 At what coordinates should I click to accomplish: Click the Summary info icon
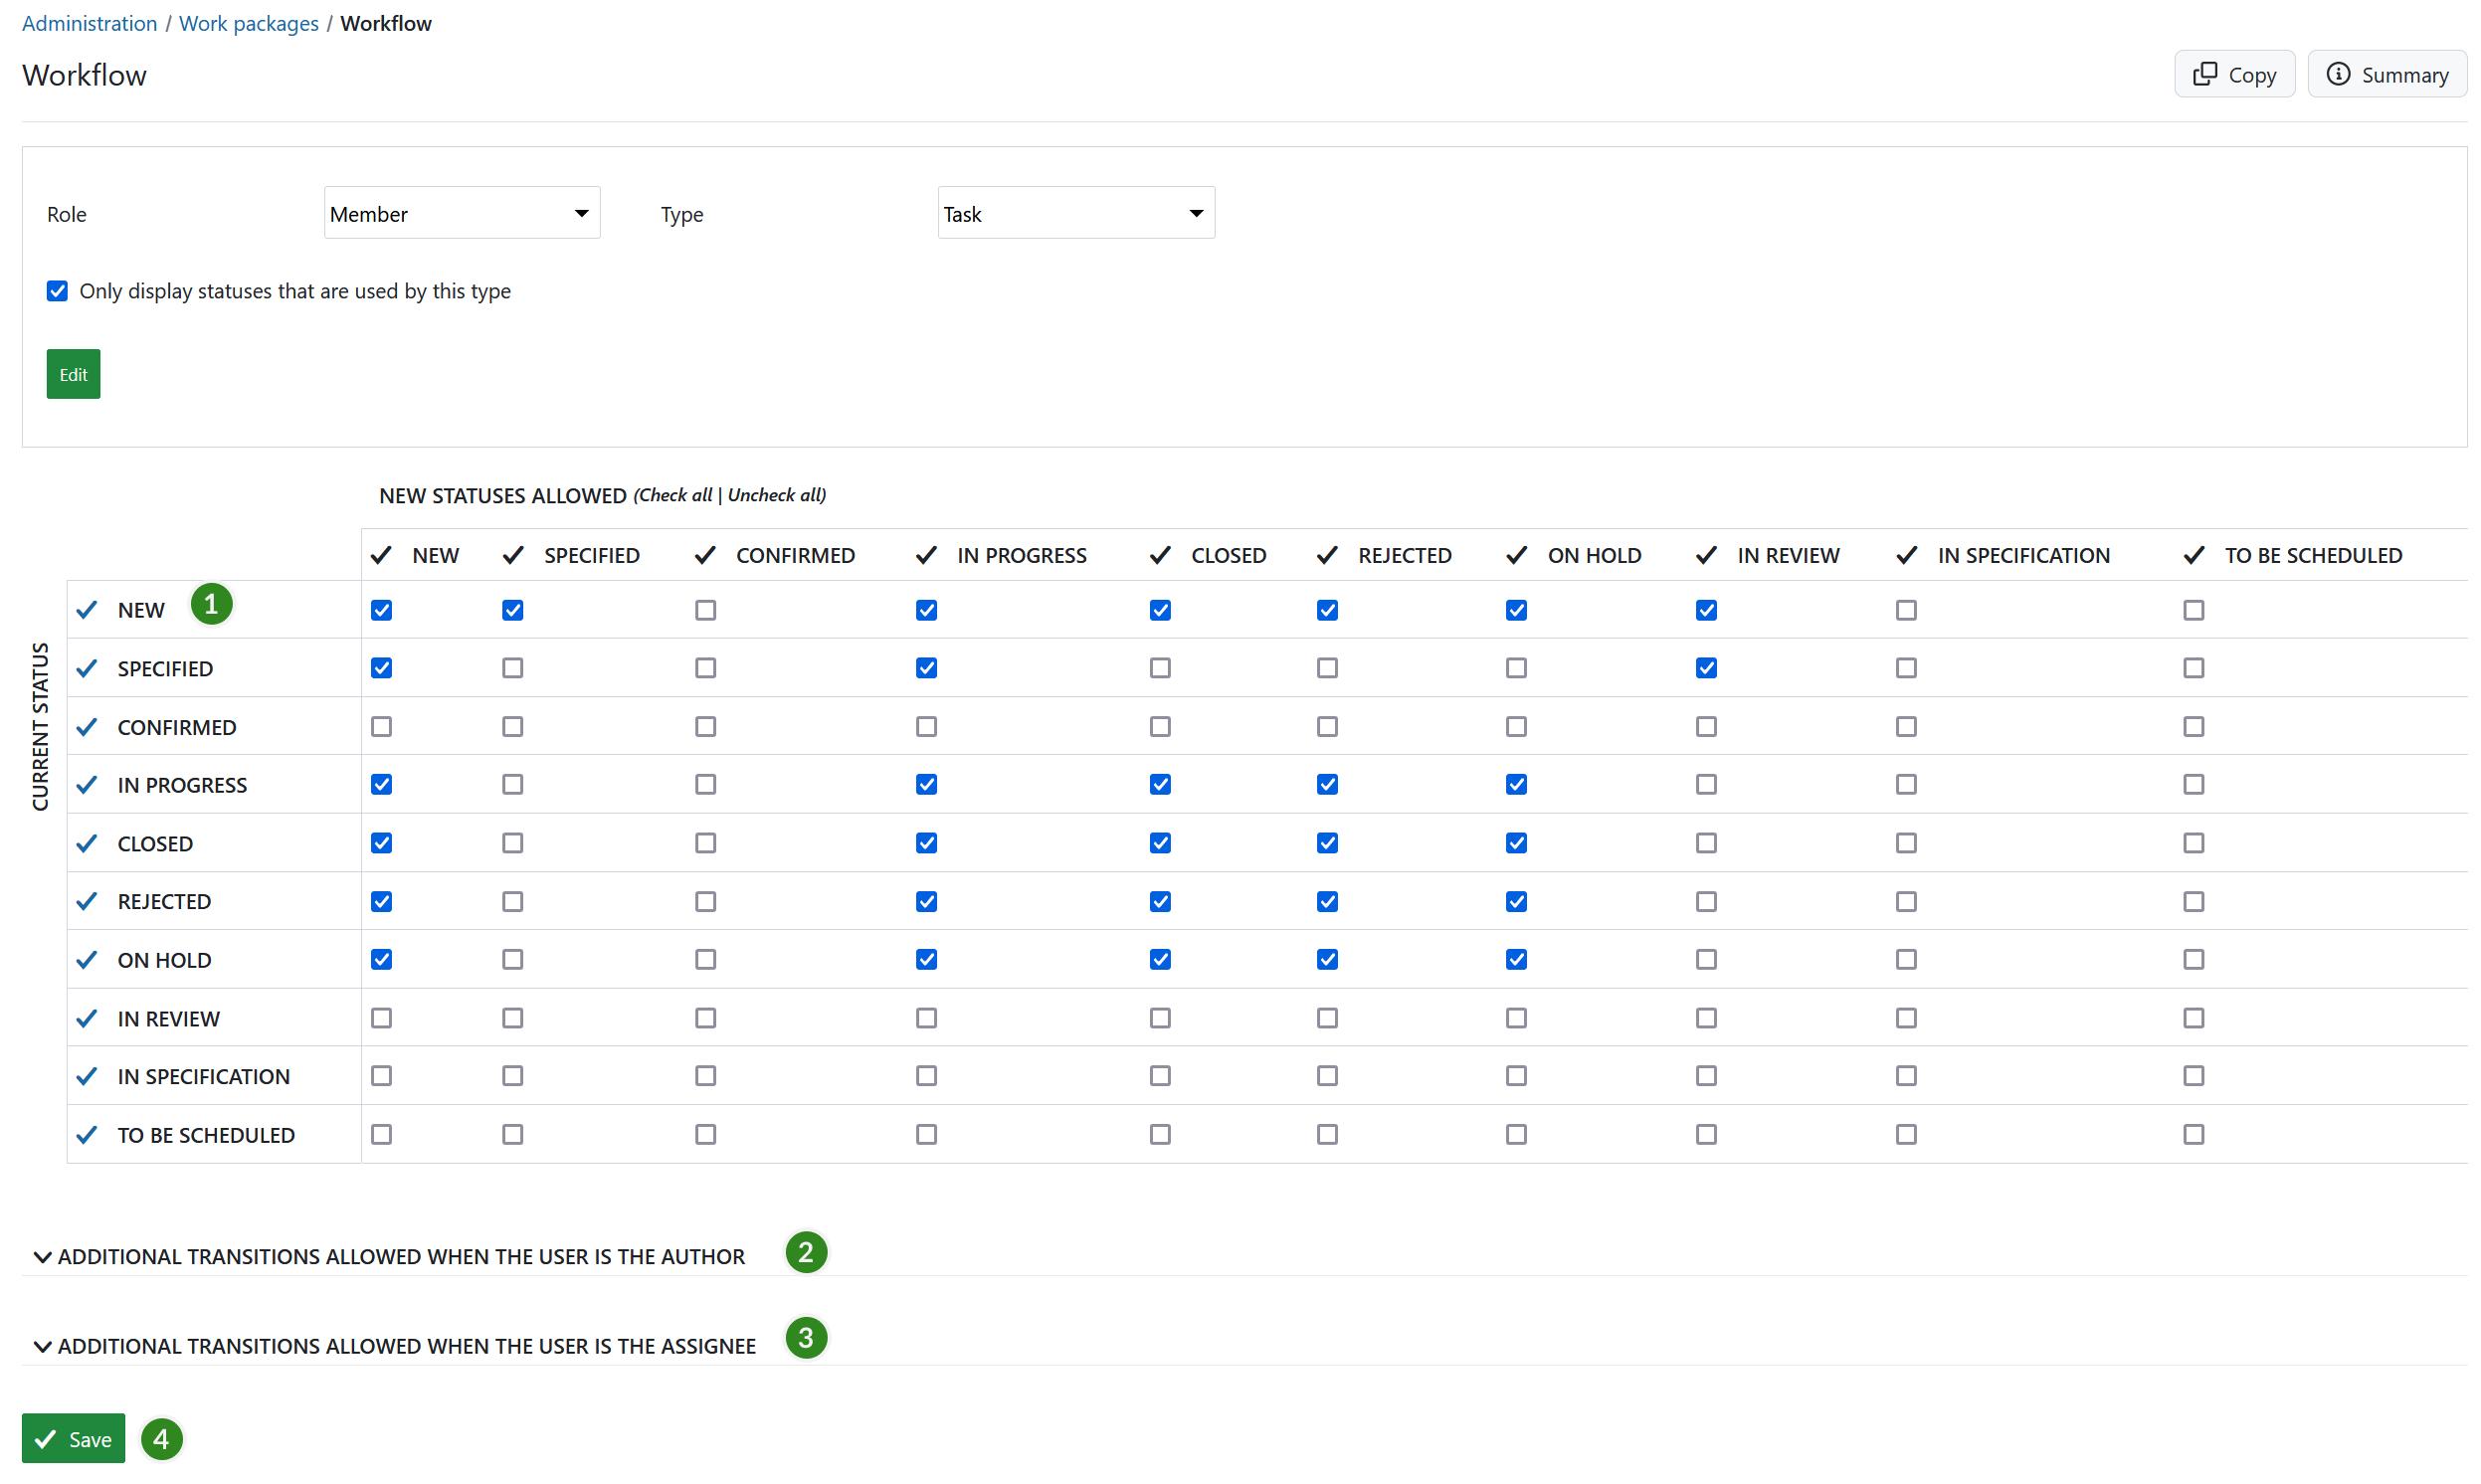2338,73
